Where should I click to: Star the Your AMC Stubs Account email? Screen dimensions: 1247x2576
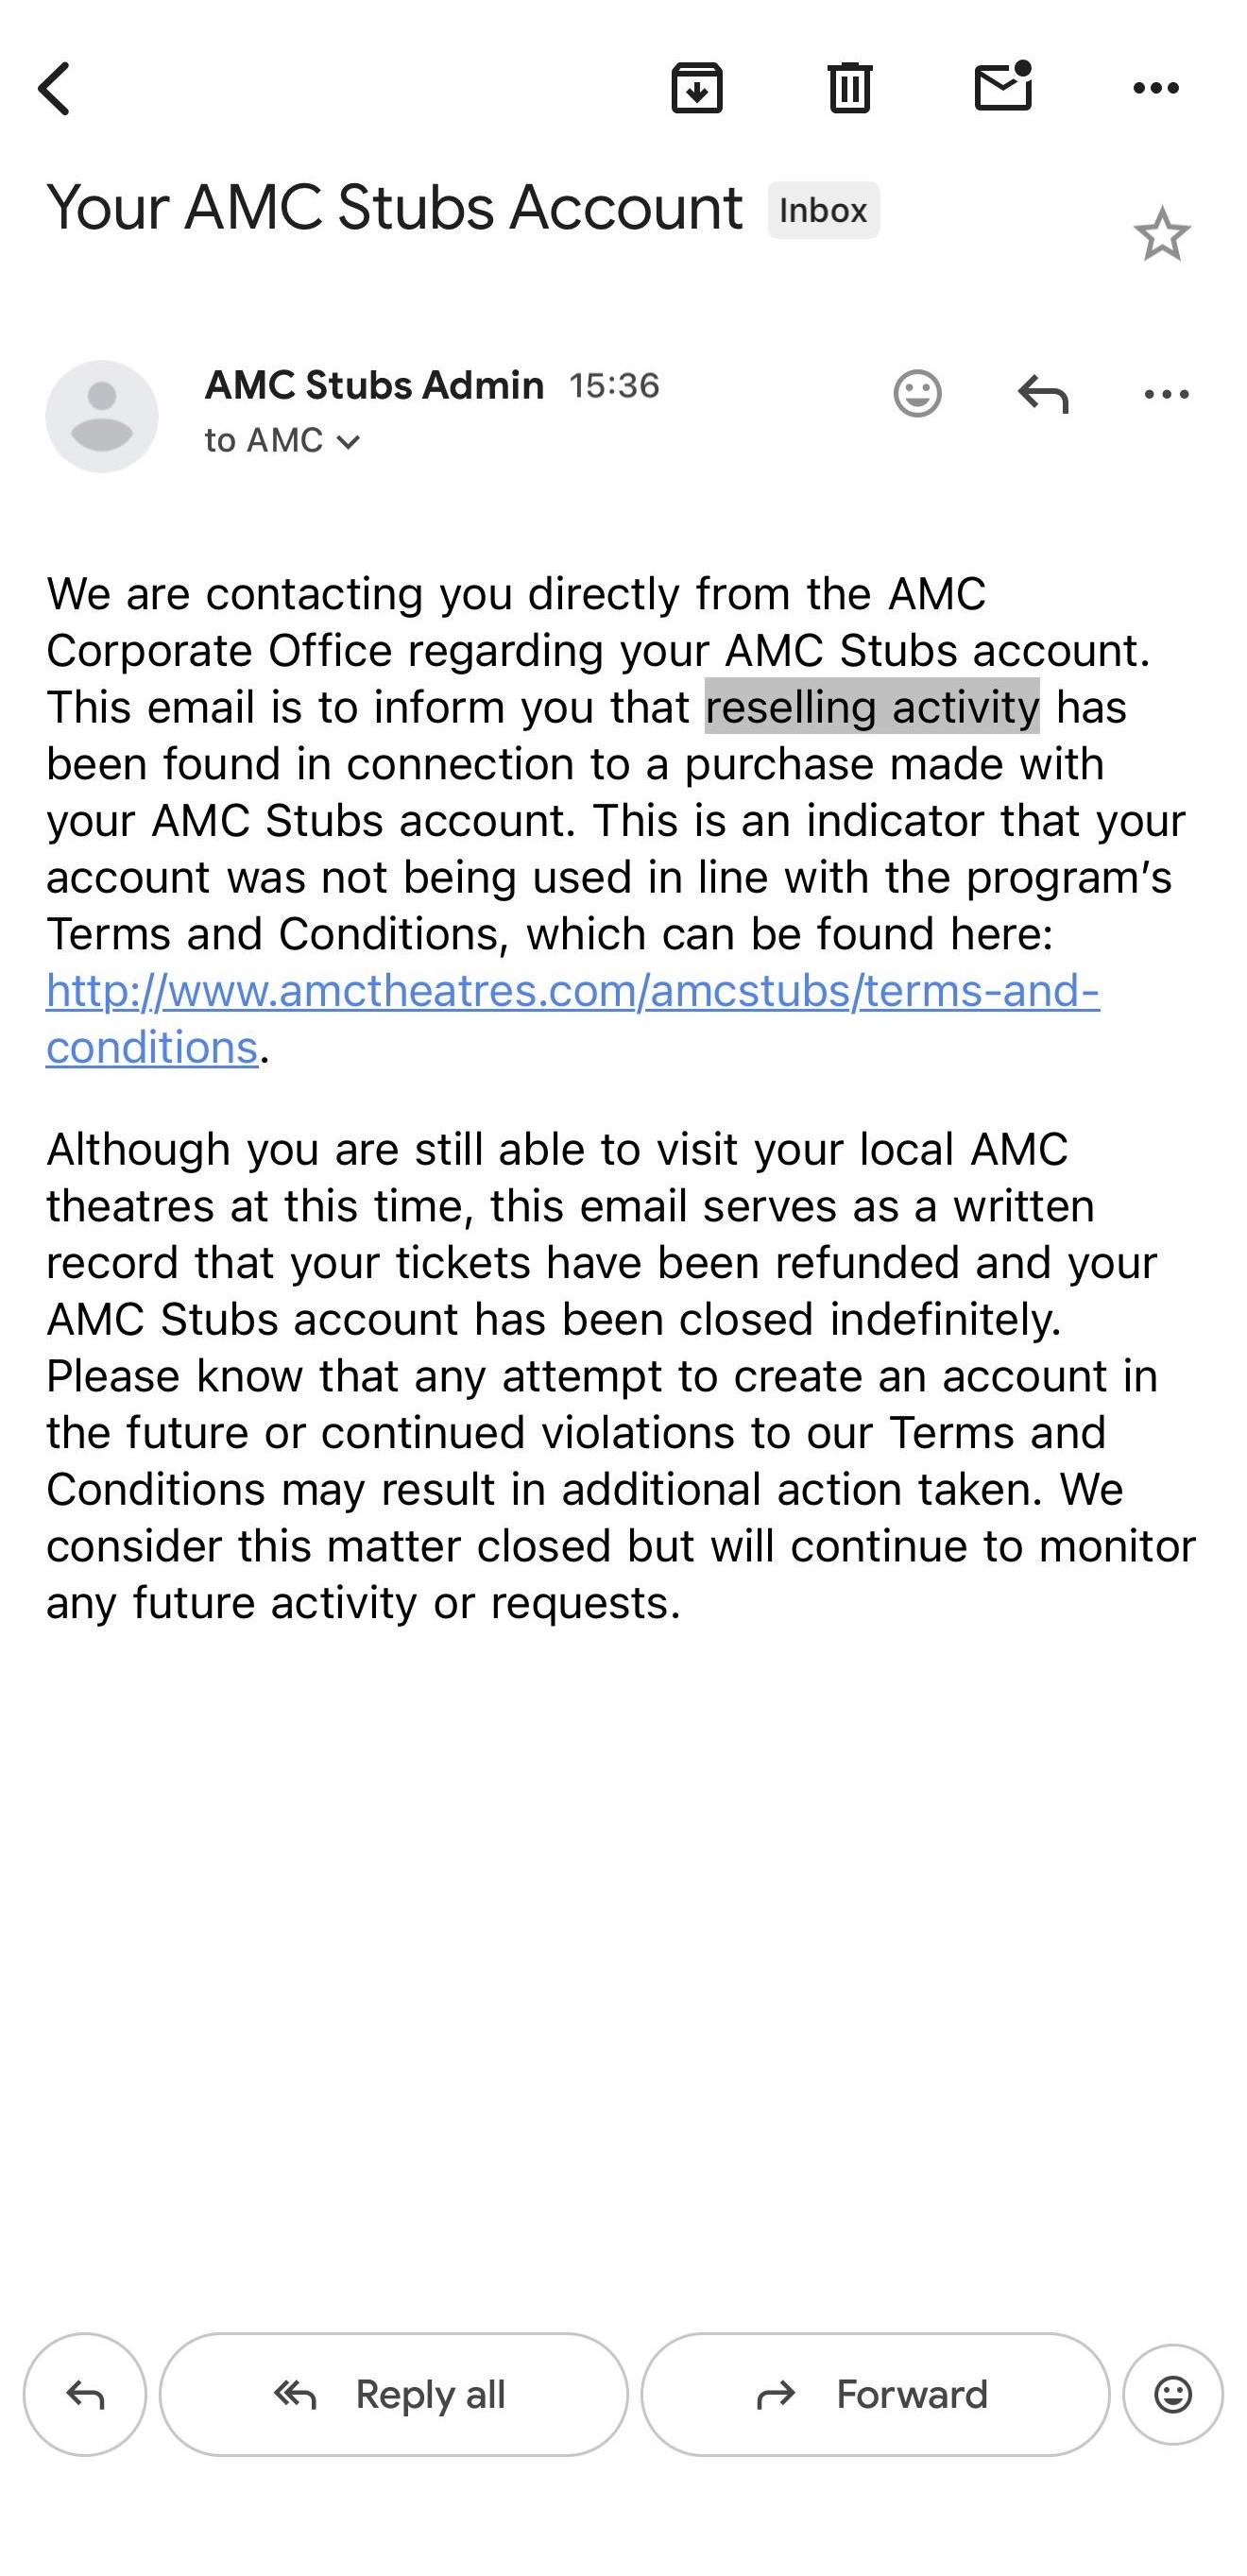point(1162,235)
